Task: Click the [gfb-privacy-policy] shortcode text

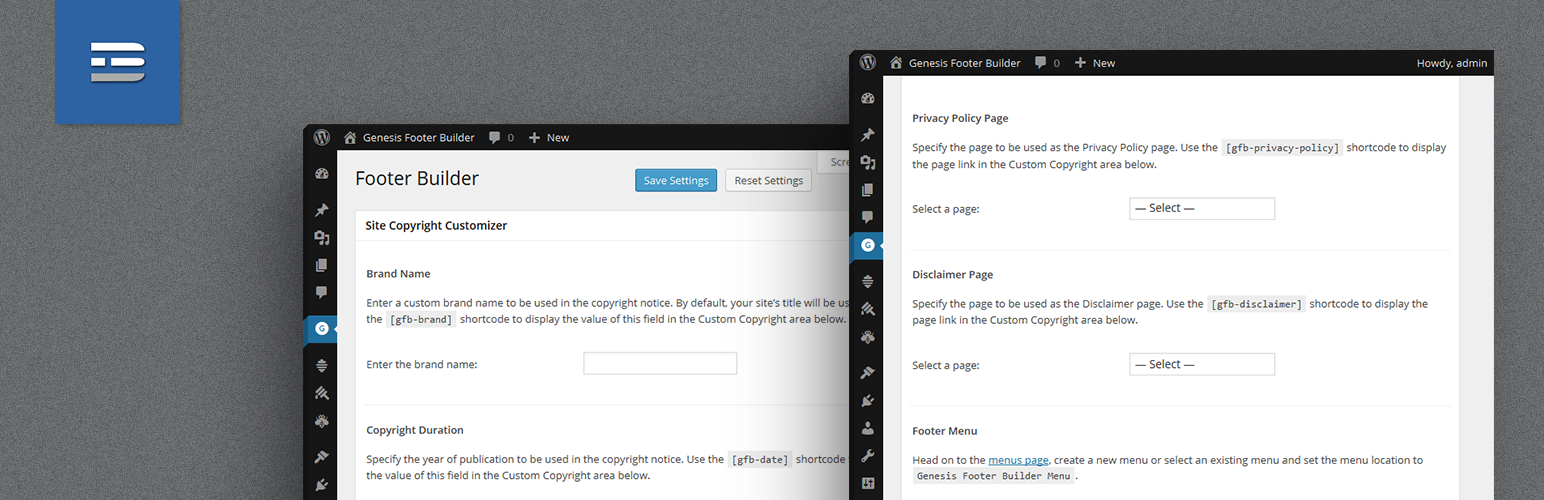Action: (1282, 147)
